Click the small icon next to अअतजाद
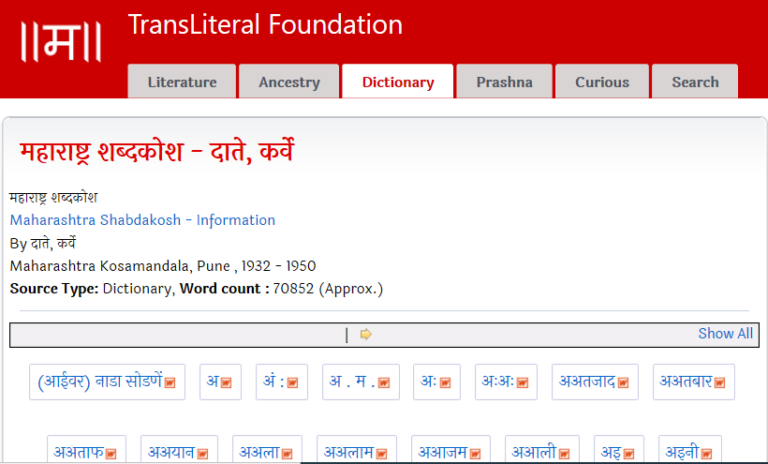This screenshot has height=464, width=768. [623, 383]
